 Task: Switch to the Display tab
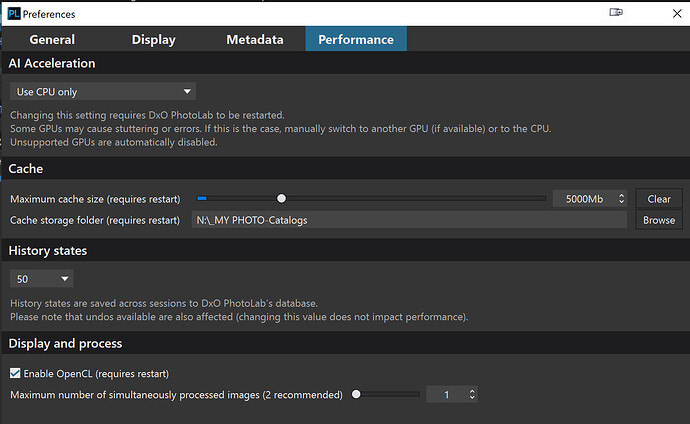tap(153, 40)
